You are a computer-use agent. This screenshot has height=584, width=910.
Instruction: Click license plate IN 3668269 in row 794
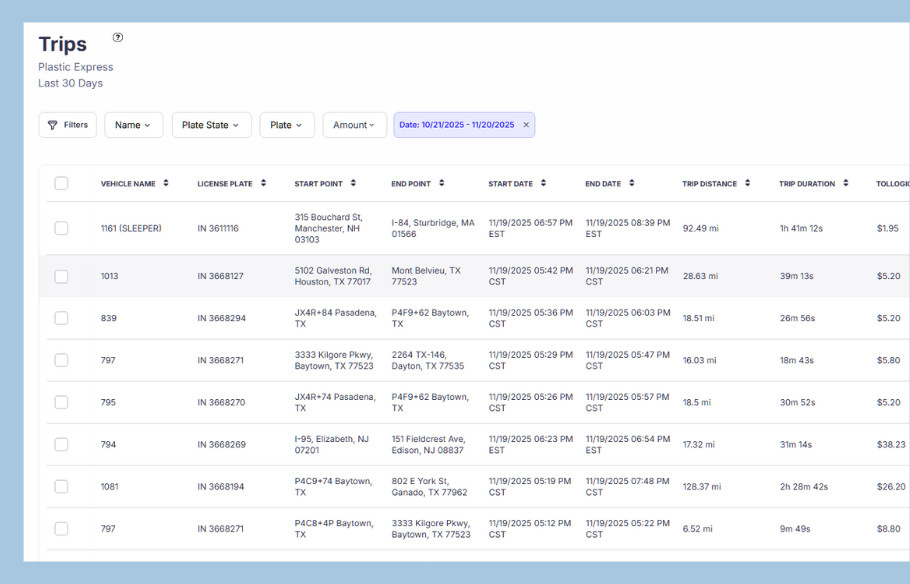[x=221, y=445]
